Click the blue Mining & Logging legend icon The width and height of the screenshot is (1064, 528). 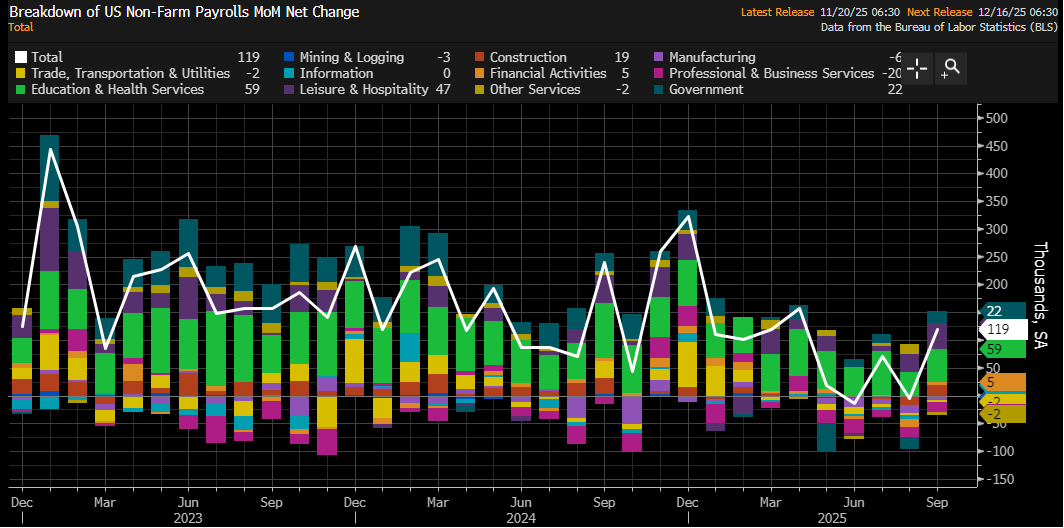point(291,58)
